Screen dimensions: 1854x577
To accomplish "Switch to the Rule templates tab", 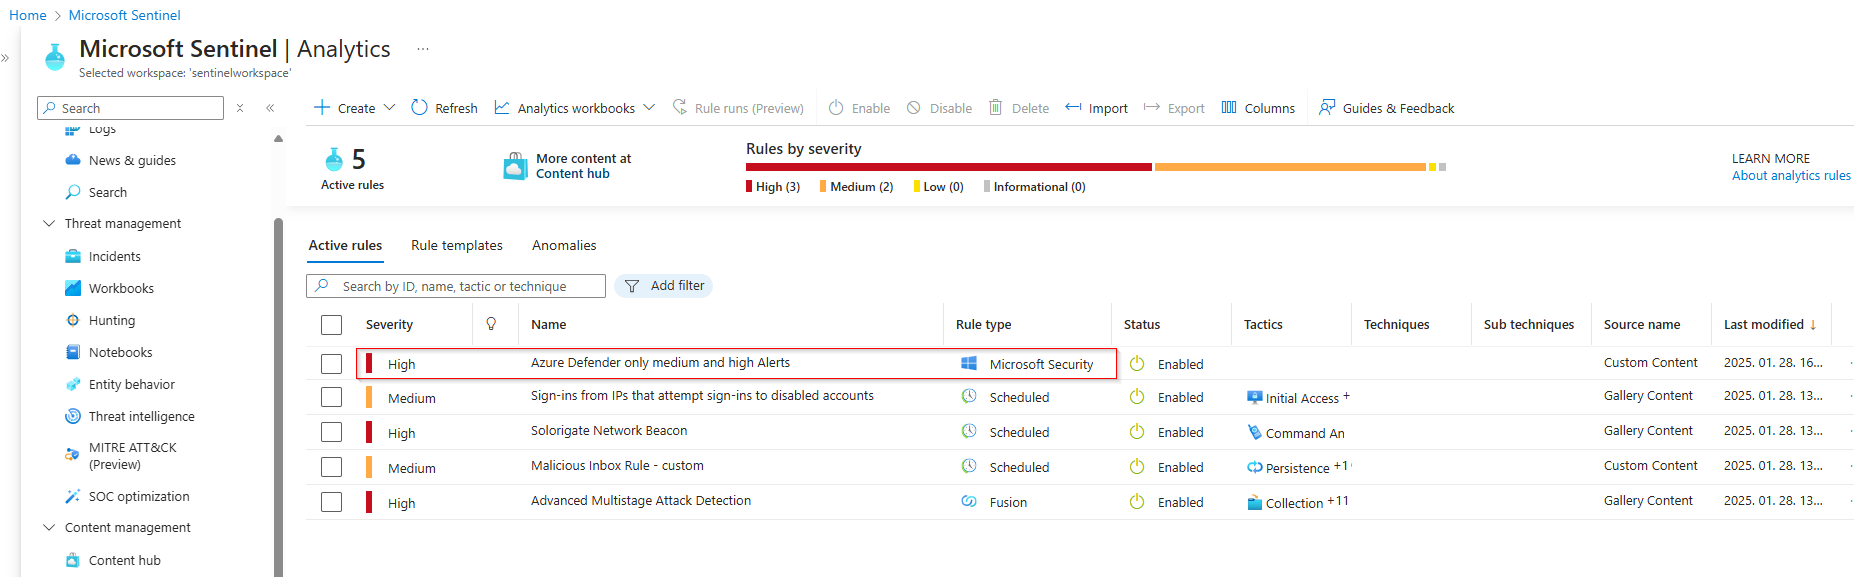I will point(456,245).
